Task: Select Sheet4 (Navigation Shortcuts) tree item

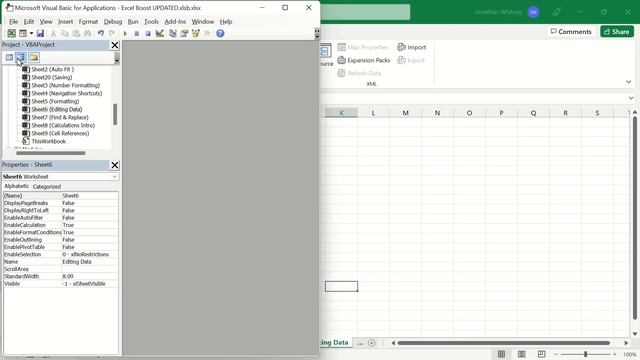Action: click(67, 93)
